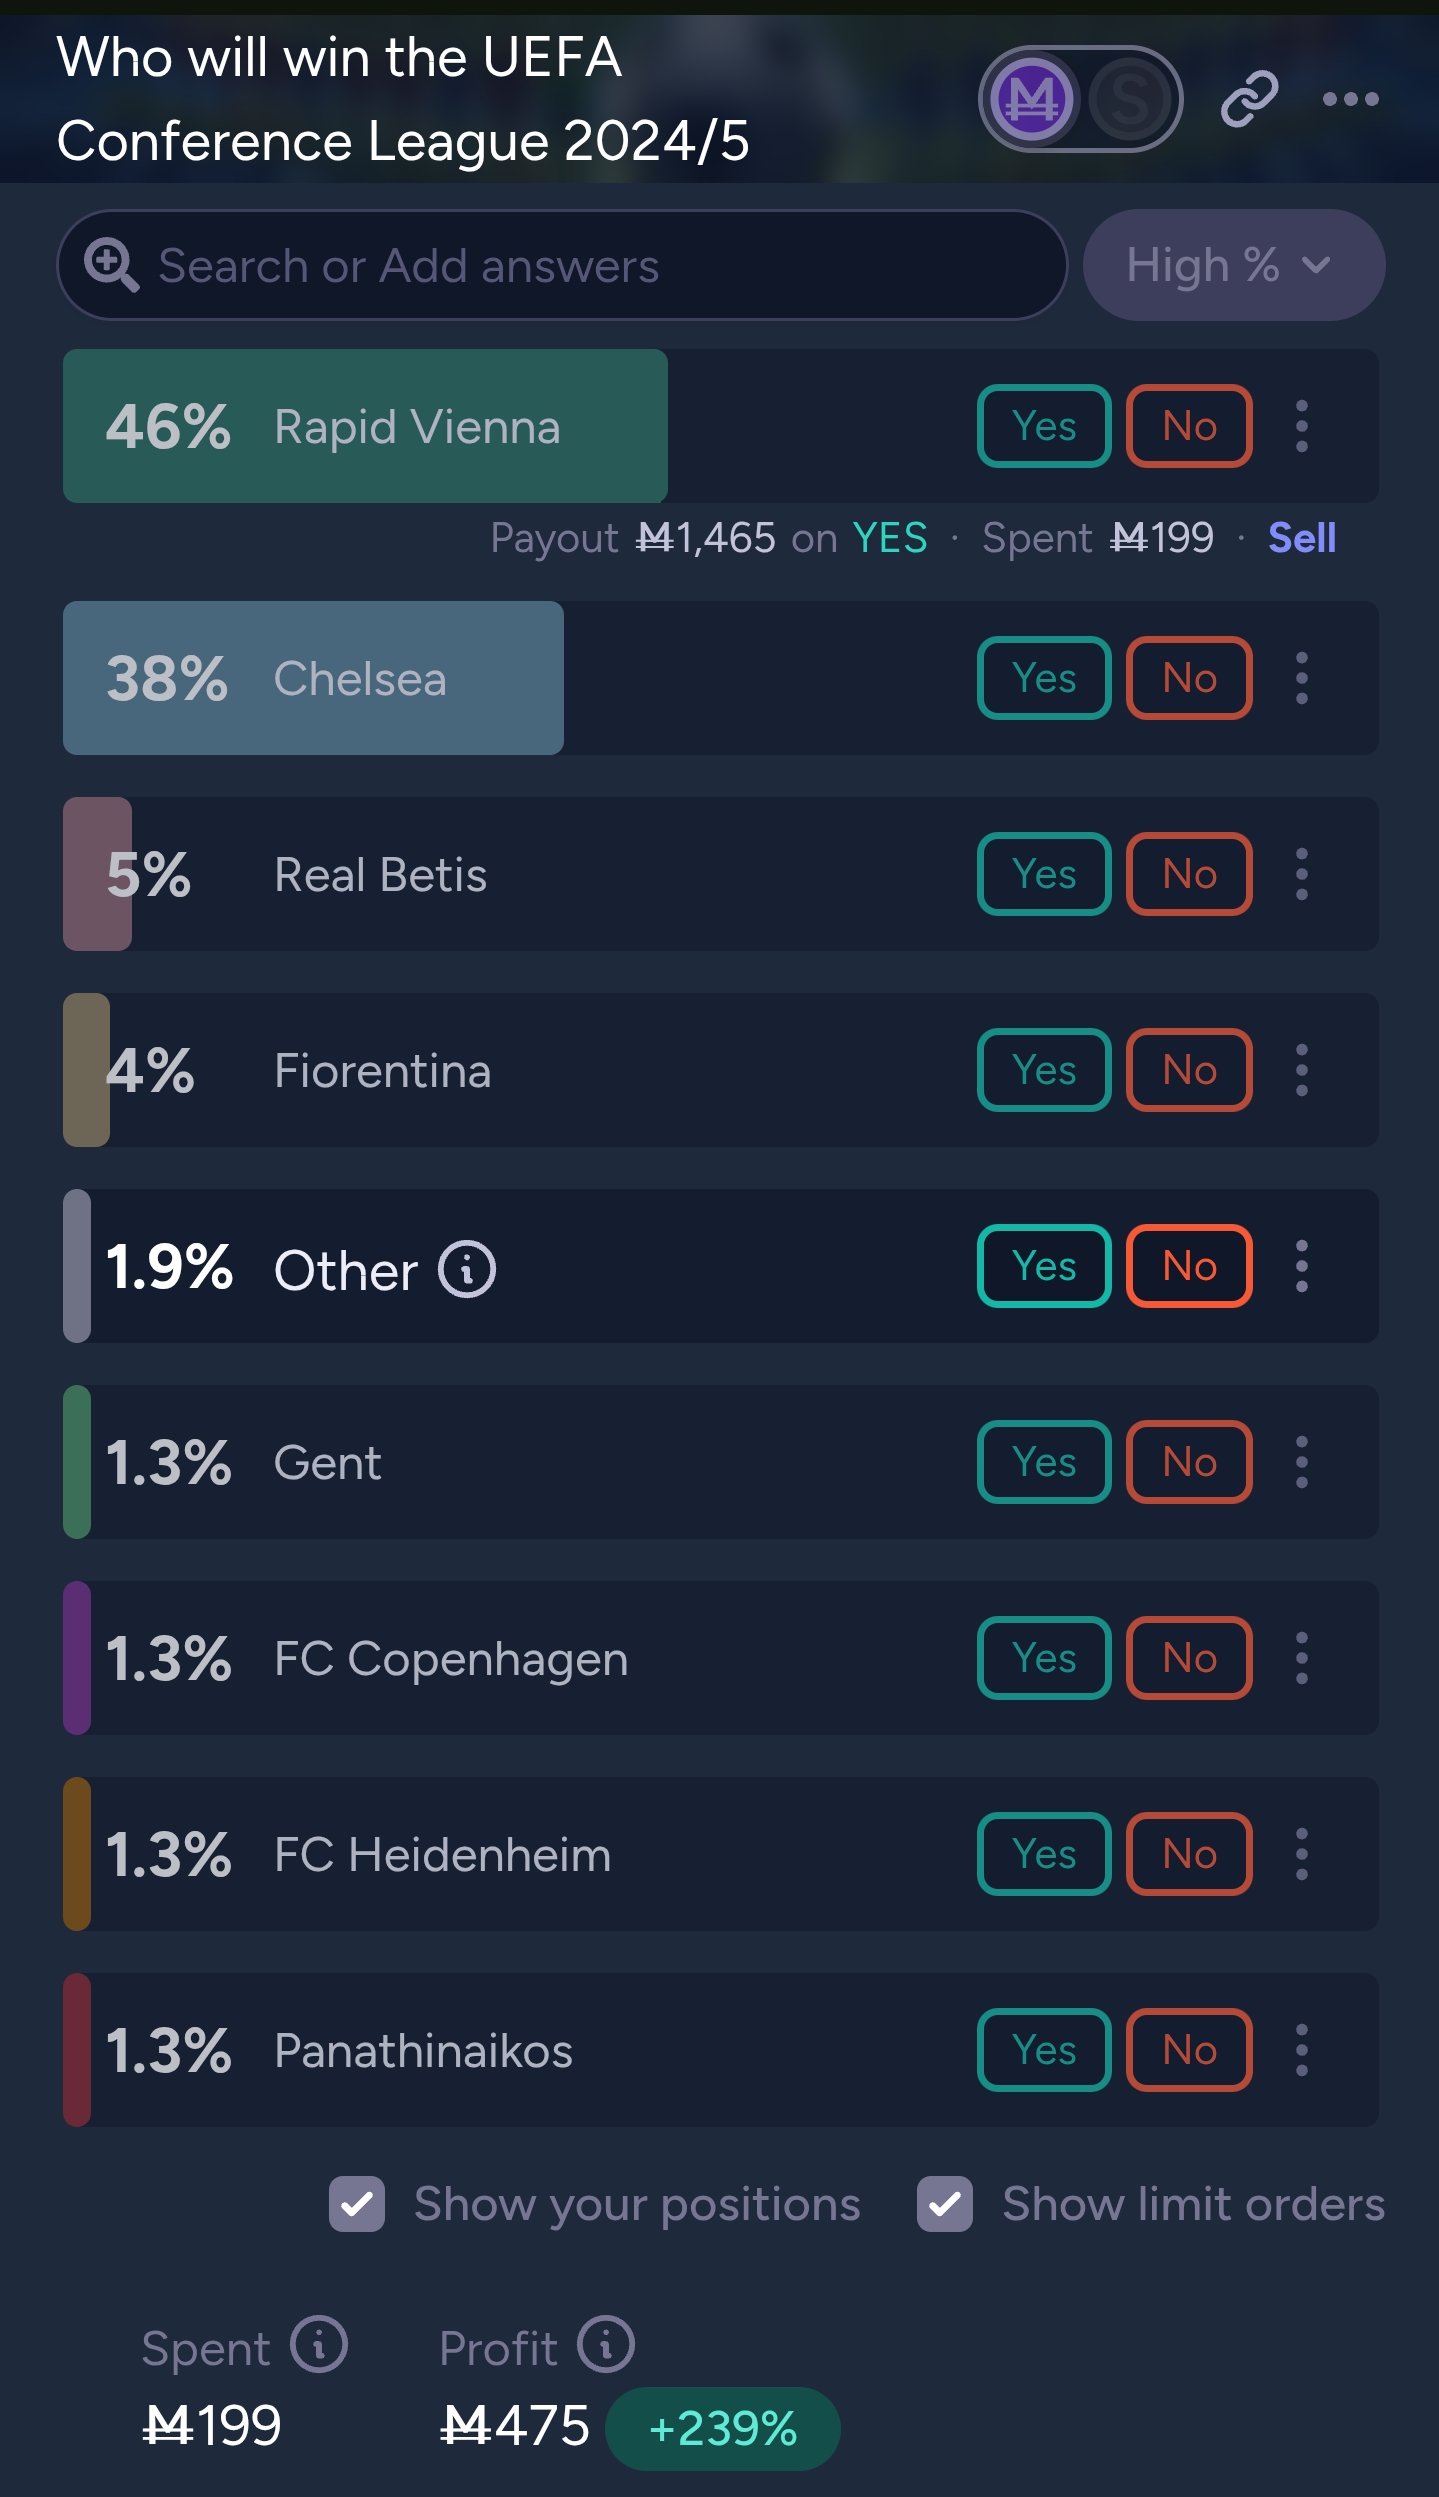The height and width of the screenshot is (2497, 1439).
Task: Select the sweepstakes S coin icon
Action: pyautogui.click(x=1129, y=99)
